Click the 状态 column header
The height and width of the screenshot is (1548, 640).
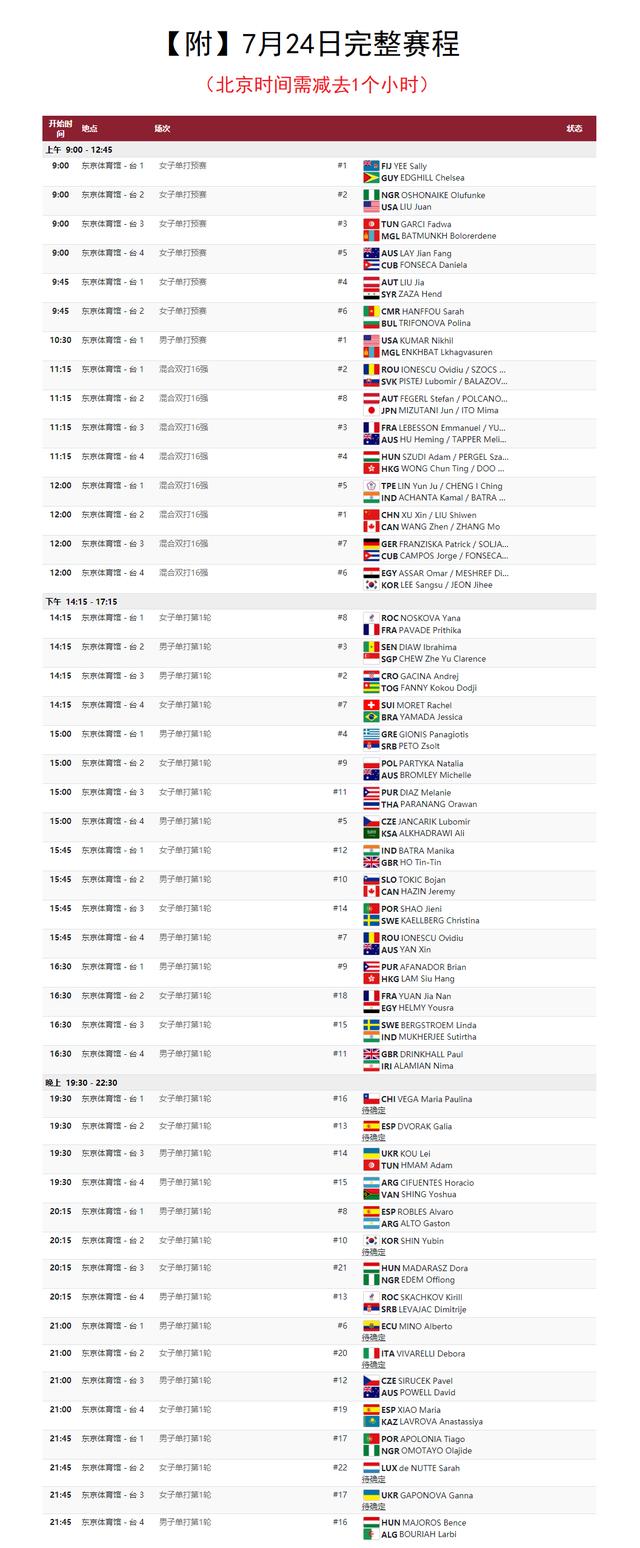pyautogui.click(x=574, y=128)
